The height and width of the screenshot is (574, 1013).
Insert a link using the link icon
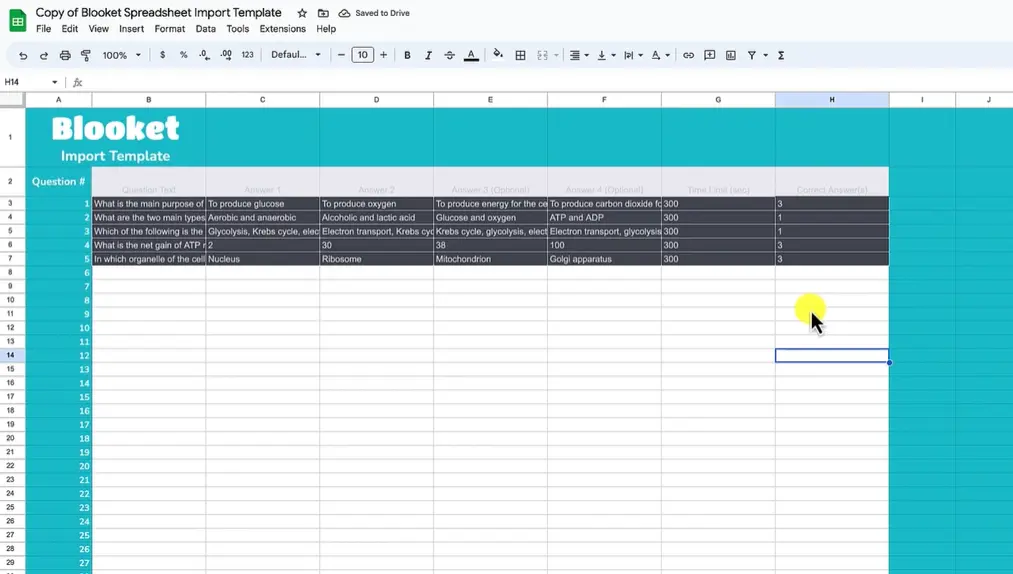tap(688, 56)
